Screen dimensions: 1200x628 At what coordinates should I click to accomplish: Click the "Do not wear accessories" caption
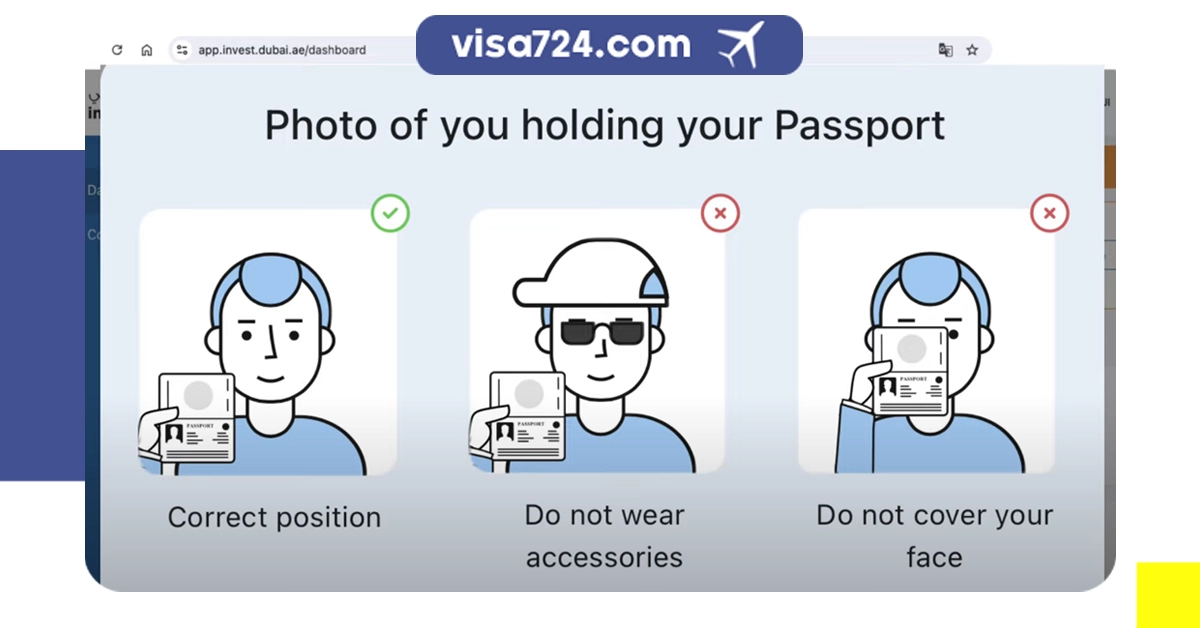[604, 536]
